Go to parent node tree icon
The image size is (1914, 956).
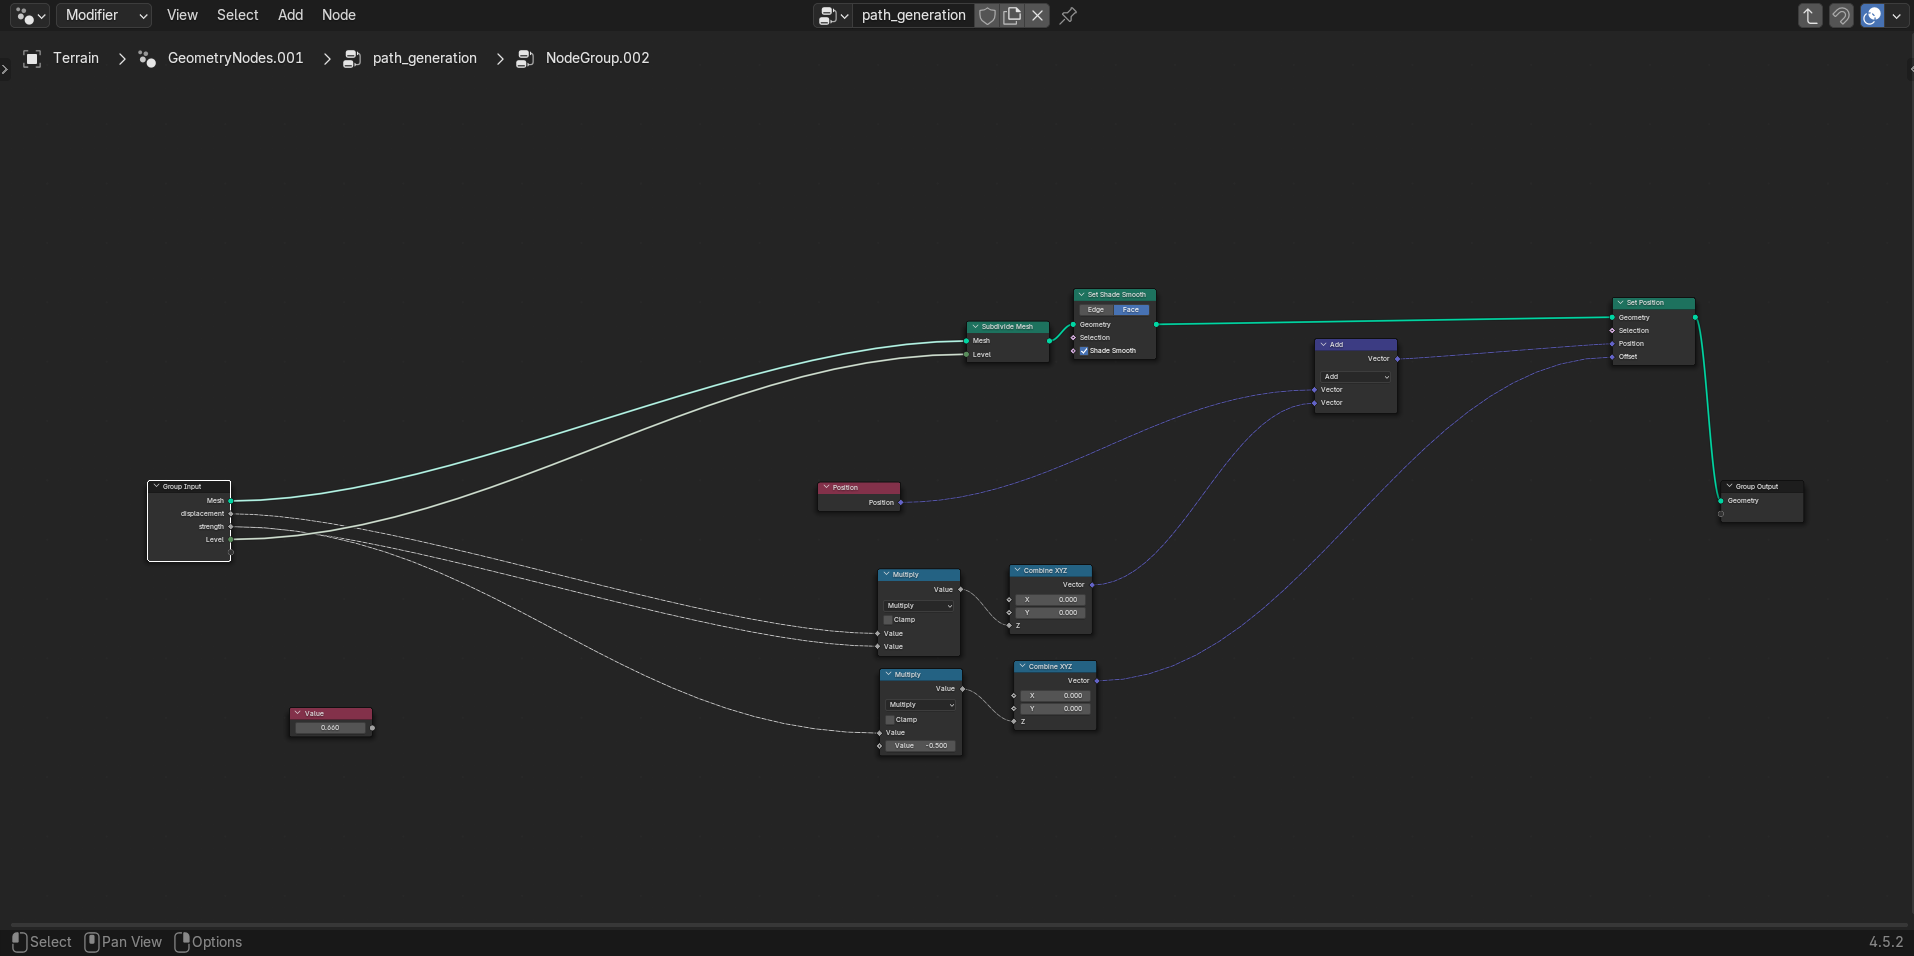coord(1810,15)
